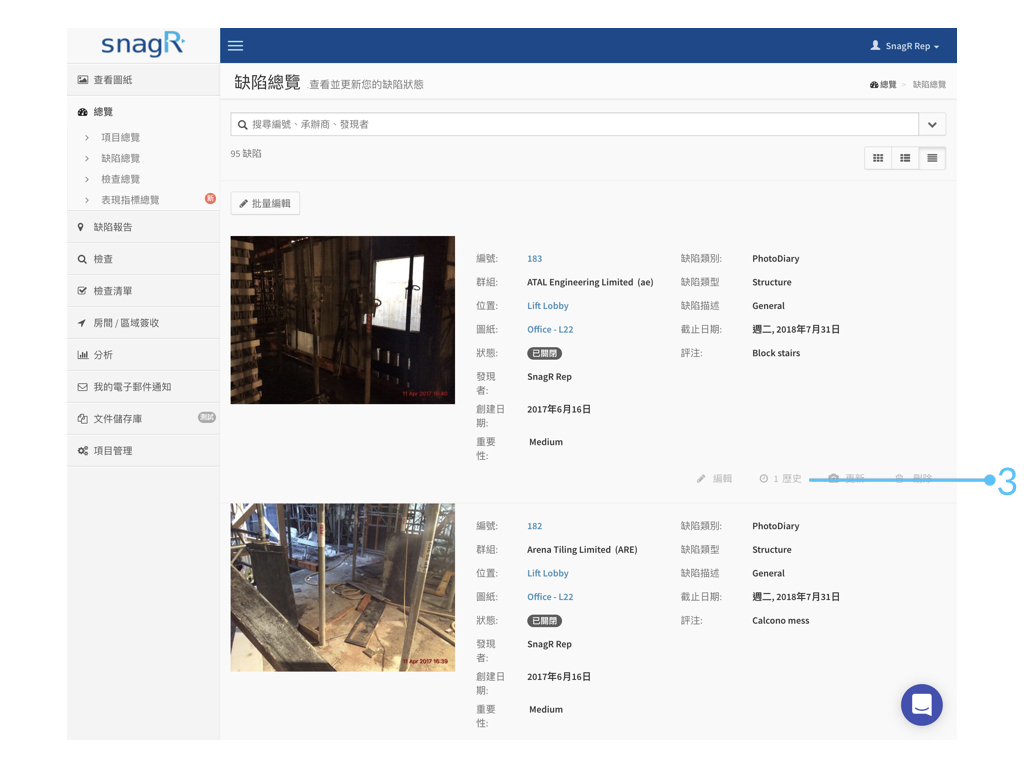The width and height of the screenshot is (1024, 768).
Task: Click 'Arena Tiling Limited (ARE)' text
Action: [x=582, y=549]
